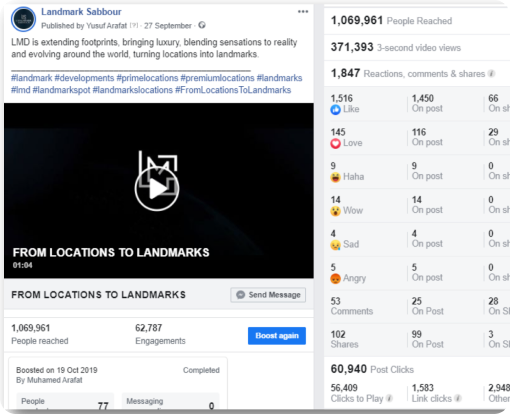This screenshot has width=510, height=414.
Task: Select the 60,940 Post Clicks stat
Action: coord(372,369)
